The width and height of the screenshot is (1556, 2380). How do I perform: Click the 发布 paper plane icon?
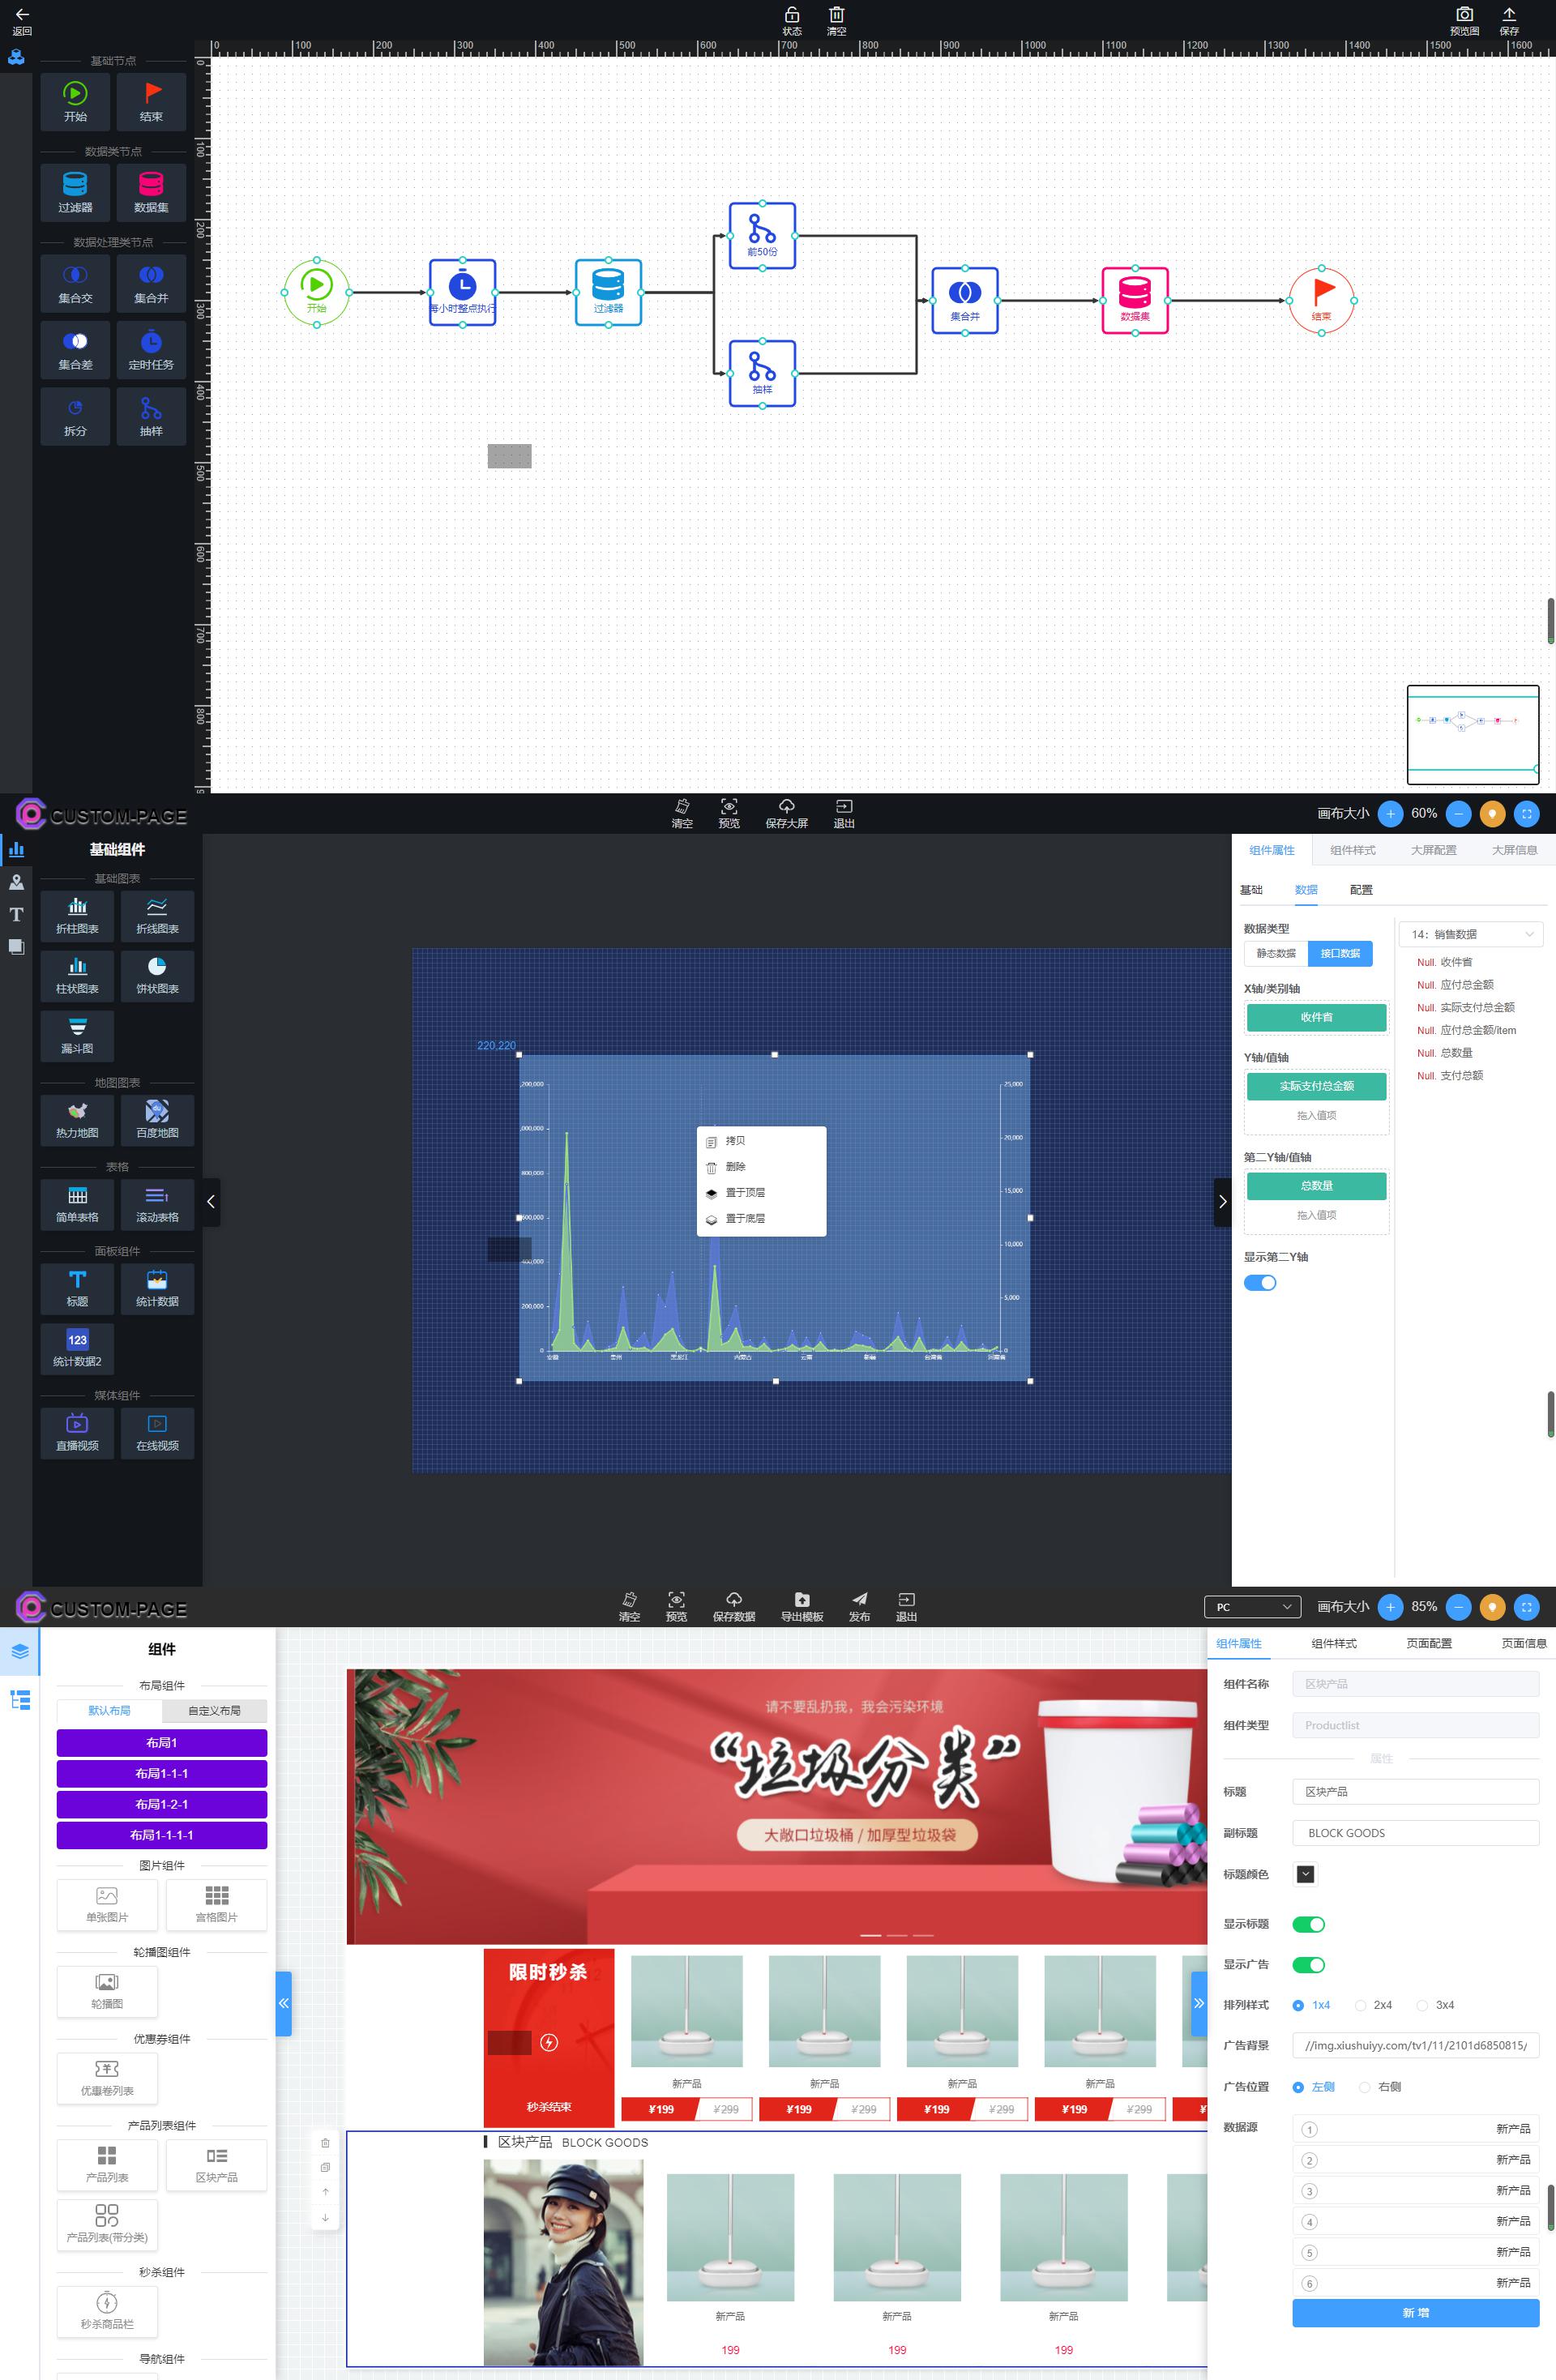859,1599
